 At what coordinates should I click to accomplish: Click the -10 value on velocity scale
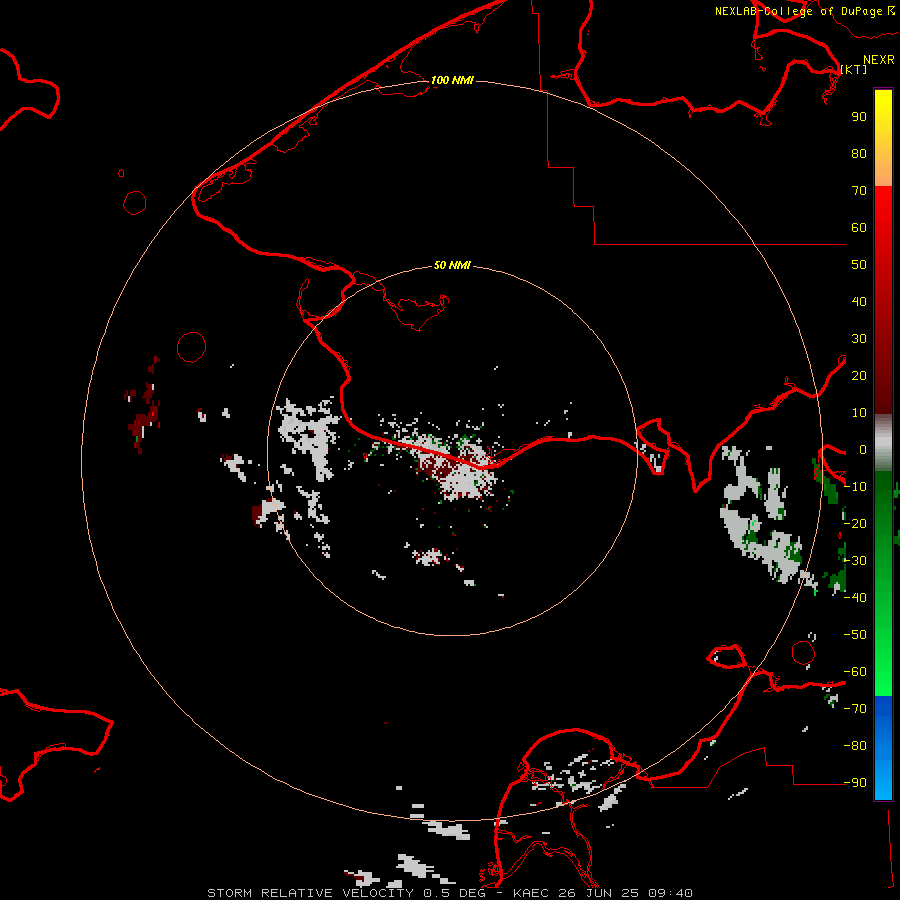[855, 487]
